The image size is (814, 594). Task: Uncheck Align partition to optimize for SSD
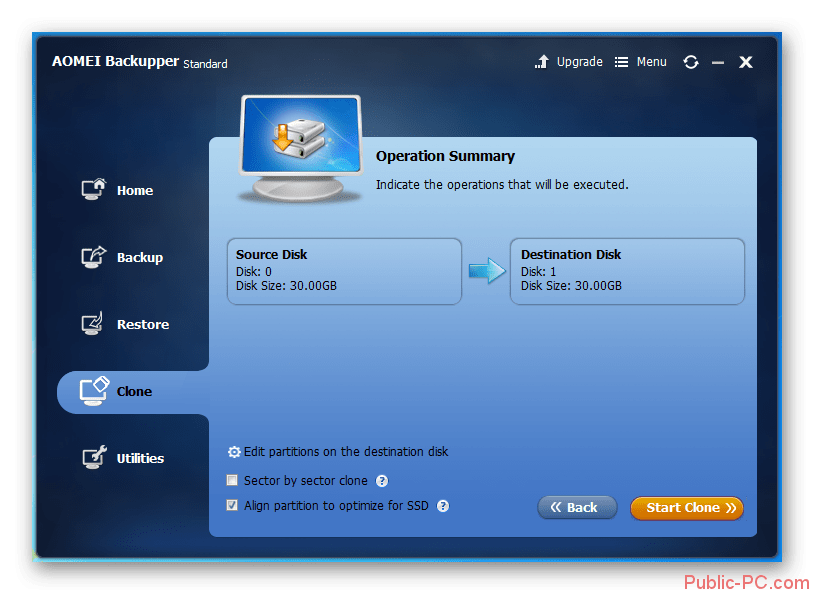(232, 505)
